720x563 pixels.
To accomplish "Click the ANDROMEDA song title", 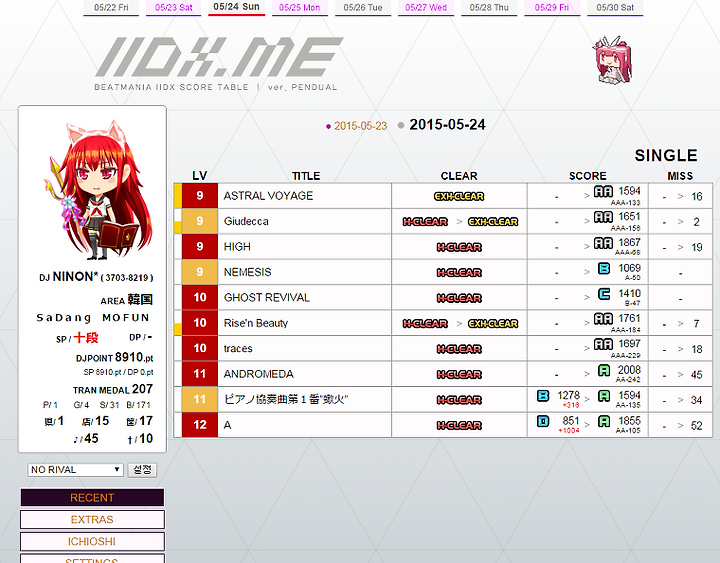I will 259,374.
